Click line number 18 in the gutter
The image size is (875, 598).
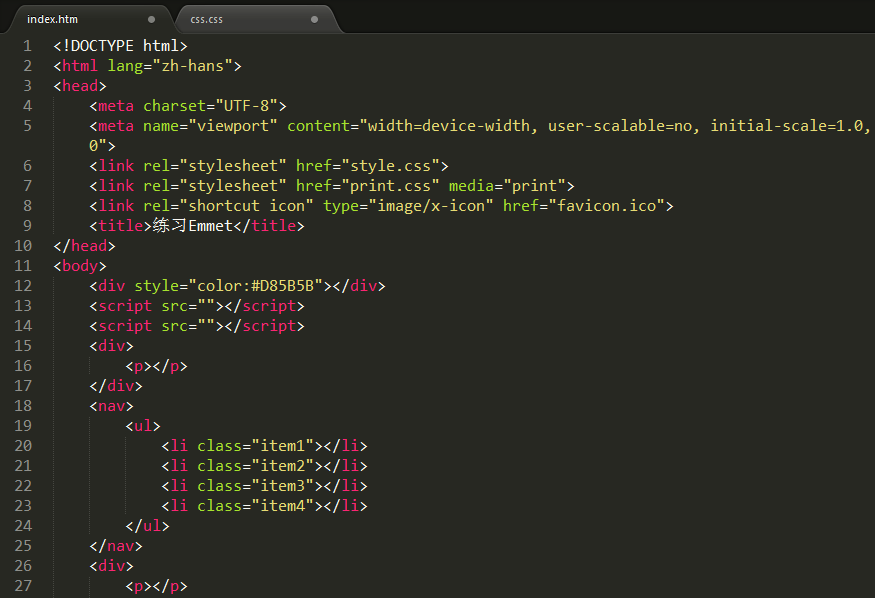(x=23, y=406)
